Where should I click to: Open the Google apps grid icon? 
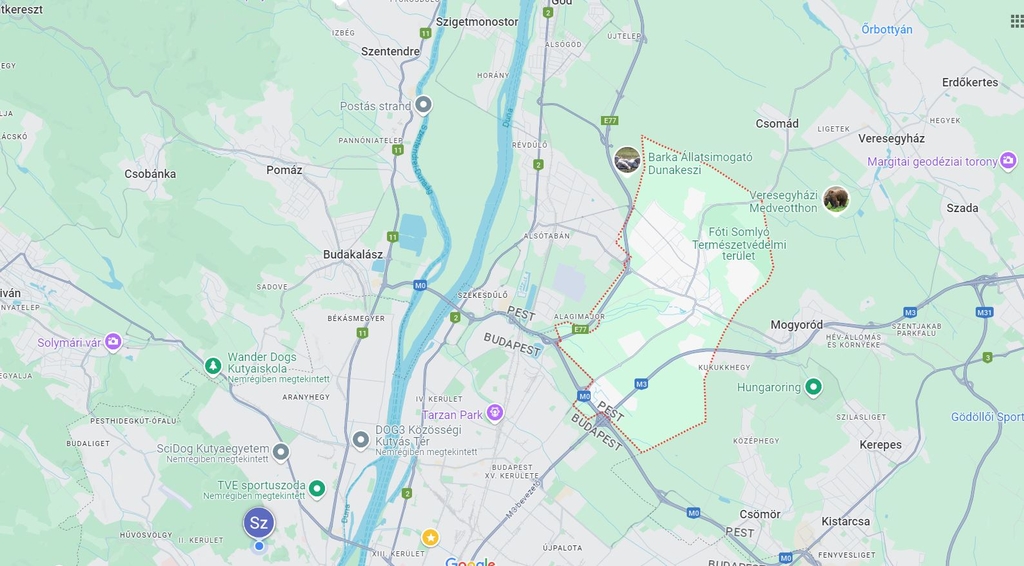1016,21
